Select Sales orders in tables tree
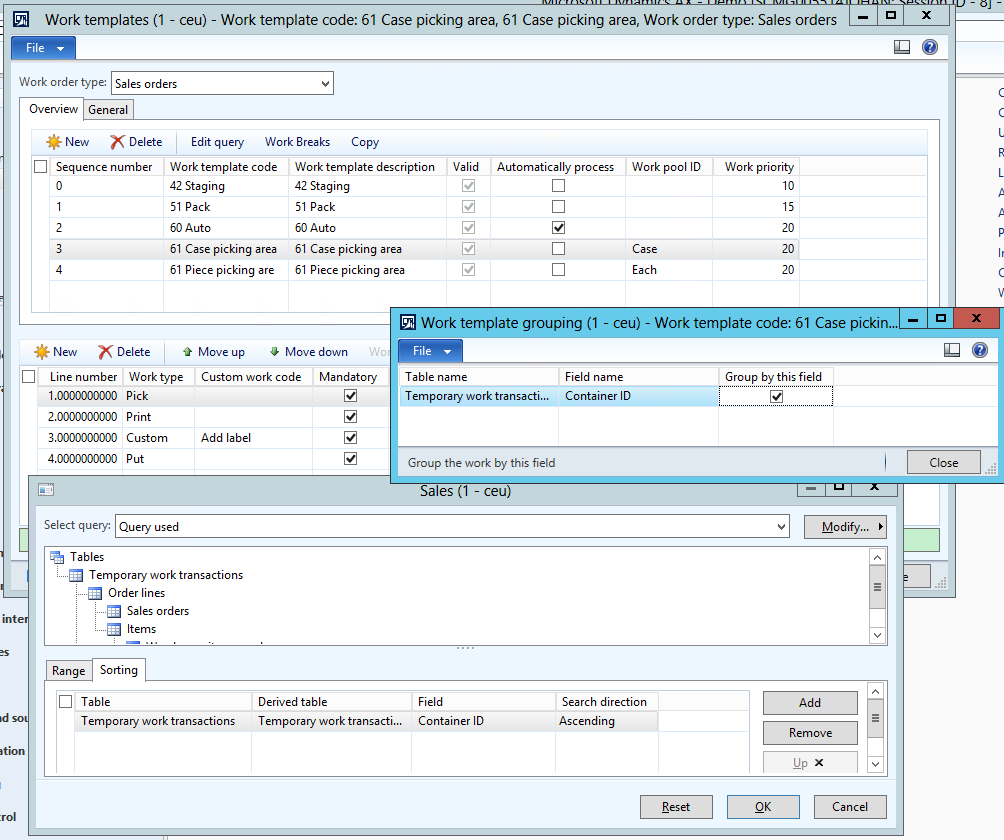This screenshot has height=840, width=1004. 157,611
